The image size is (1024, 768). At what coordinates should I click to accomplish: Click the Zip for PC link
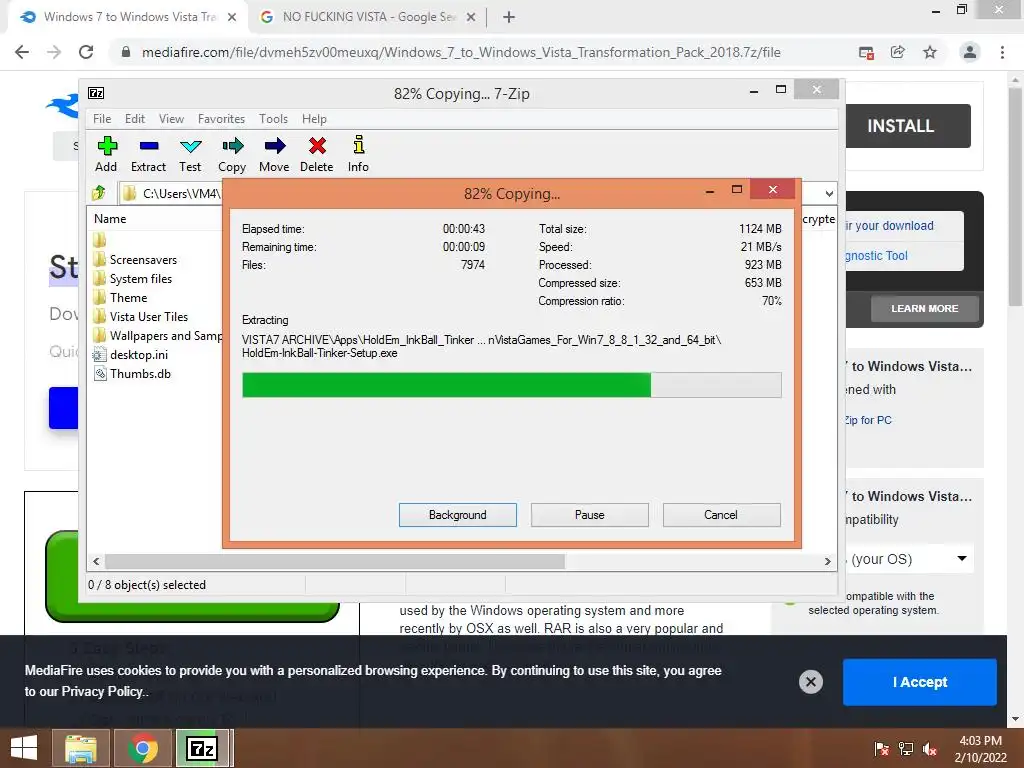(868, 420)
